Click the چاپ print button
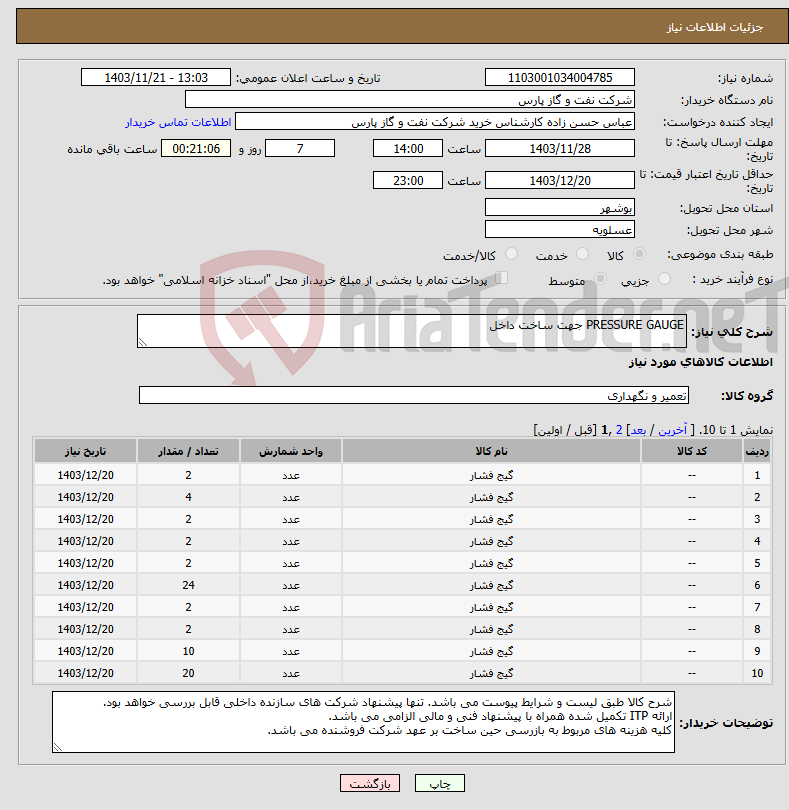Screen dimensions: 789x810 (440, 783)
